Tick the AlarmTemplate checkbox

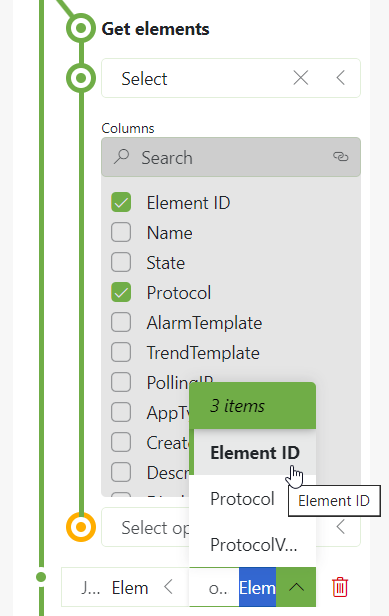(121, 323)
